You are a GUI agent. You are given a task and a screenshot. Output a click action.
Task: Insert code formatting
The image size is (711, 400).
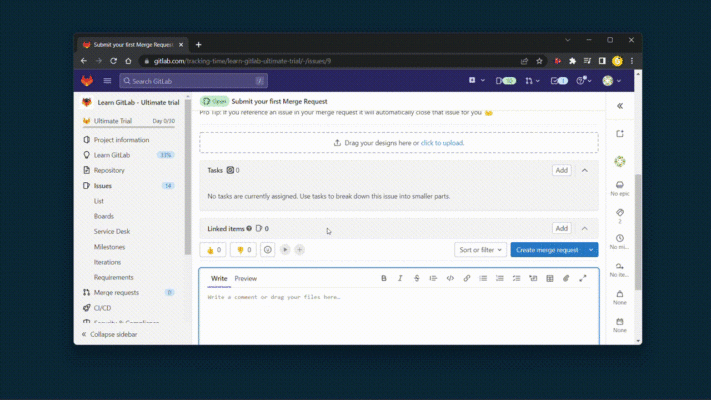pyautogui.click(x=450, y=278)
